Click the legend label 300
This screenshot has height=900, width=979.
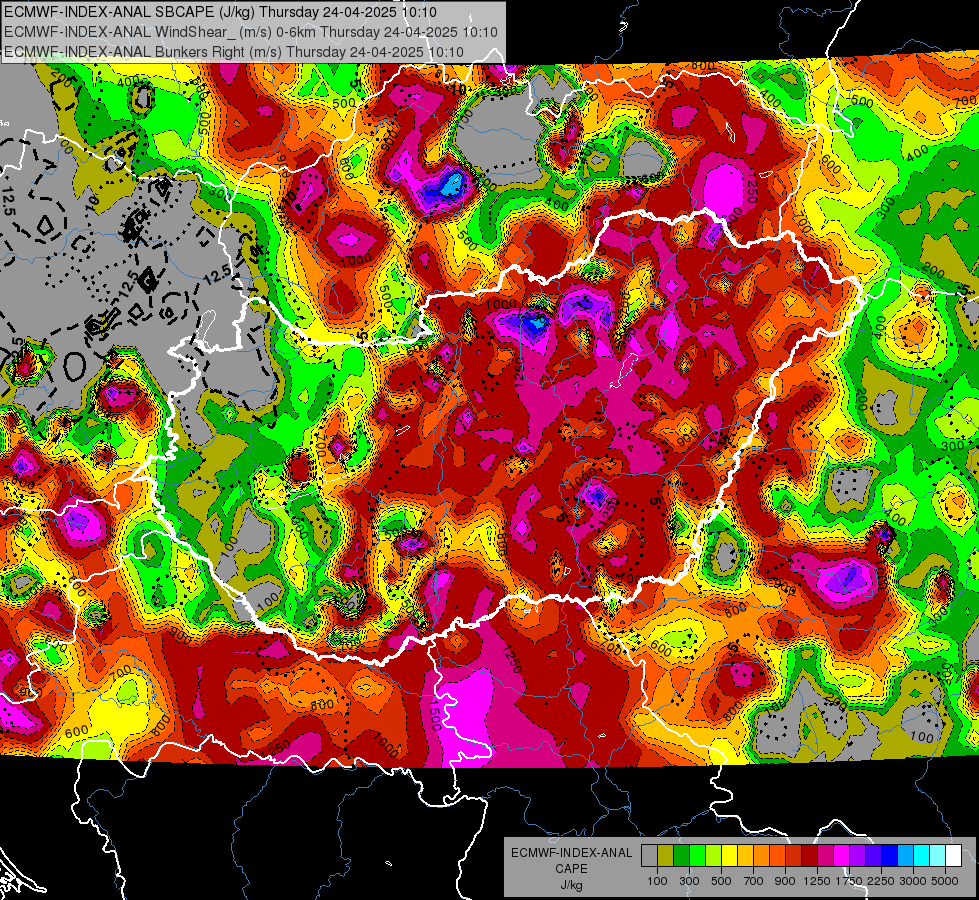click(689, 881)
